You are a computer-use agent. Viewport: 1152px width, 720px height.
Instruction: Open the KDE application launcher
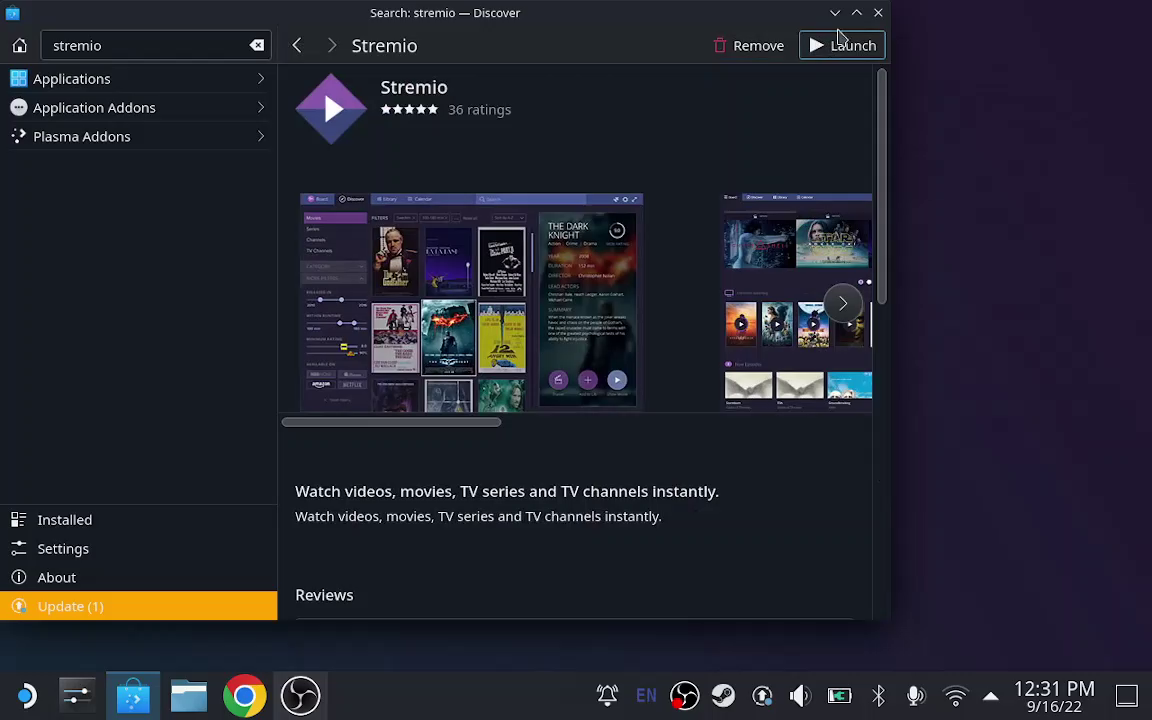26,695
